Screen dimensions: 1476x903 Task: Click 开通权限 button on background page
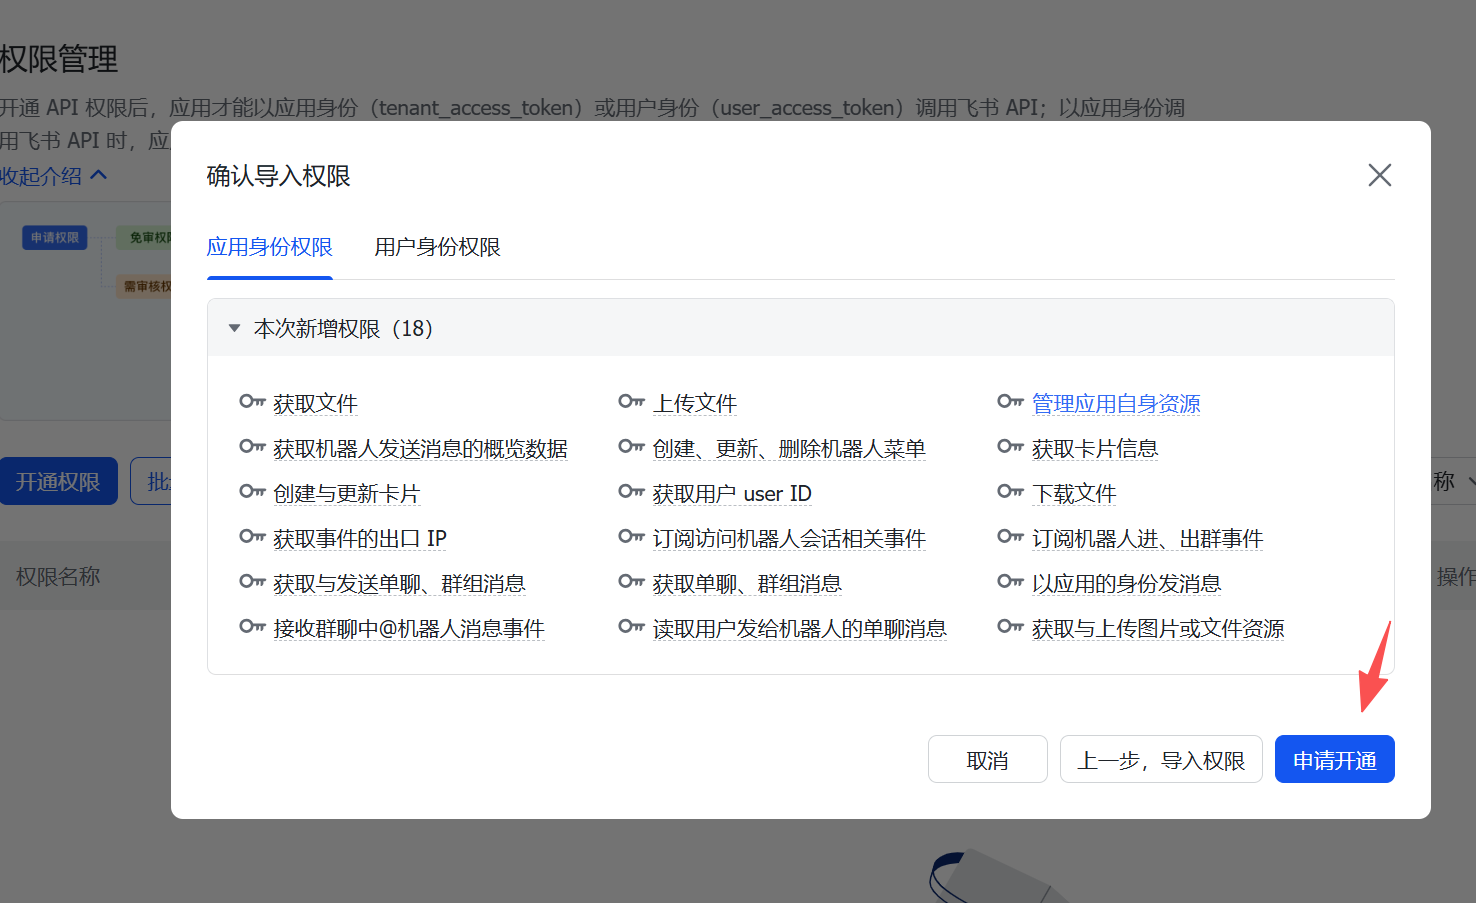pos(58,481)
